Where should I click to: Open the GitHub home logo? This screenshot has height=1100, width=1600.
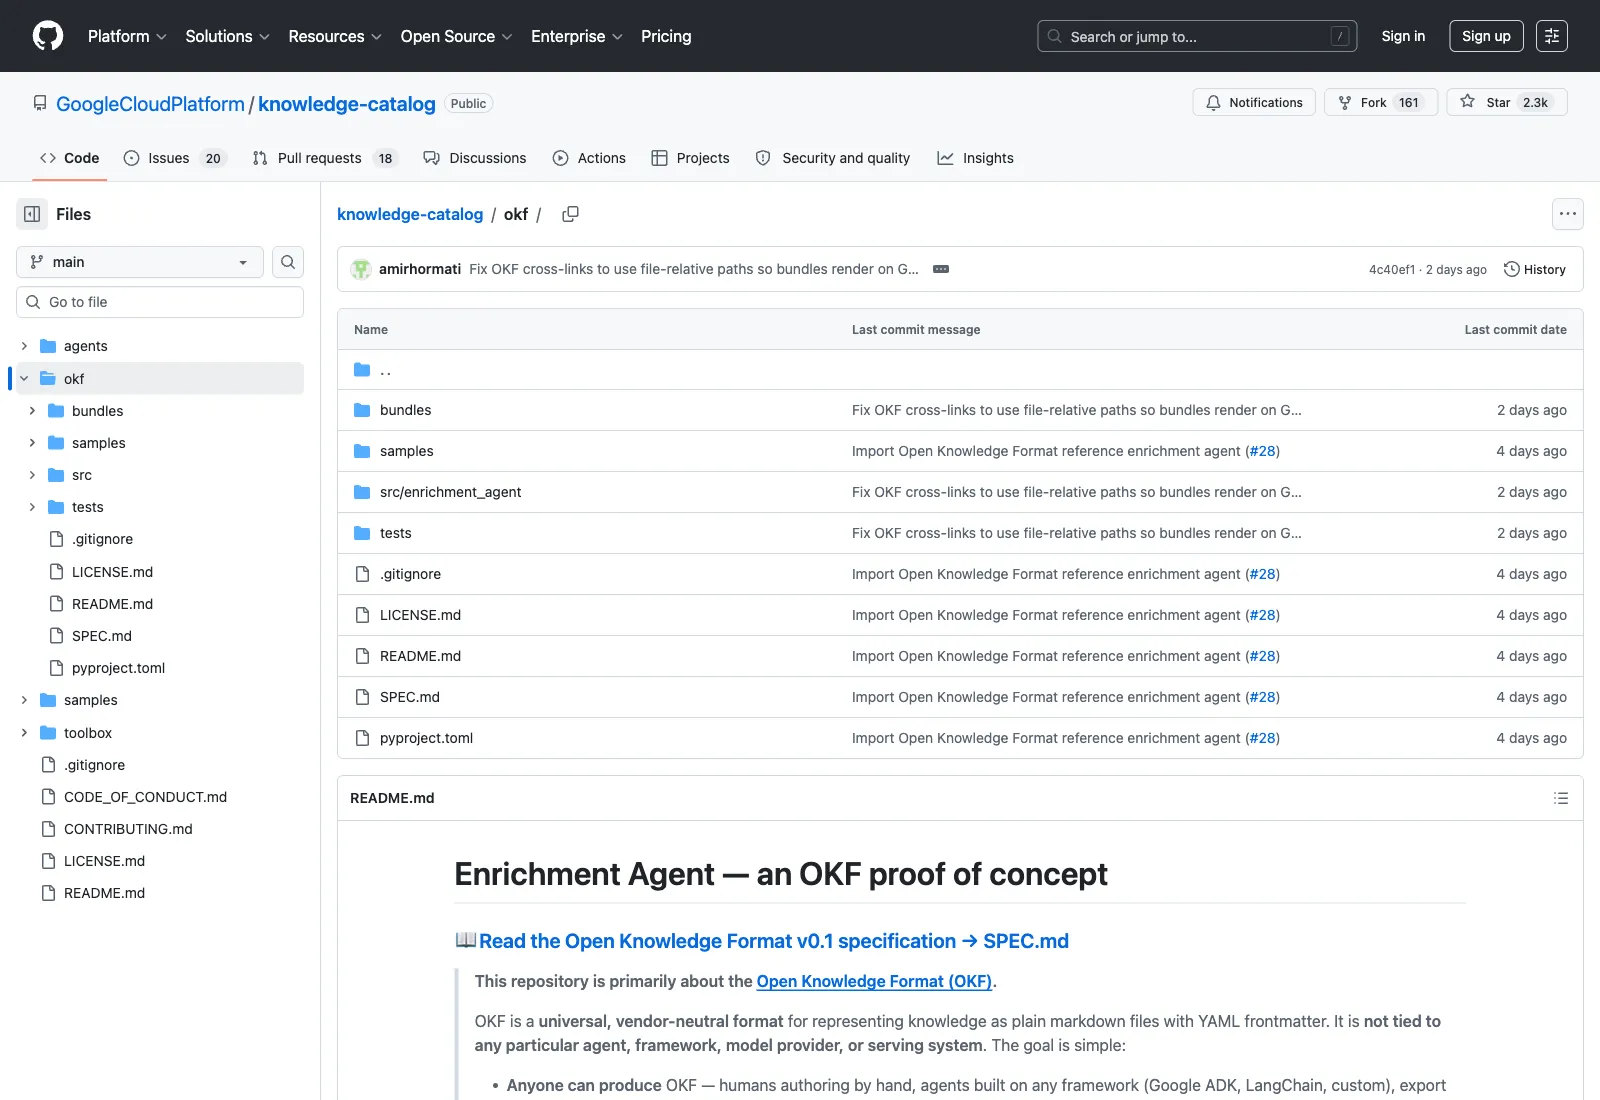48,36
